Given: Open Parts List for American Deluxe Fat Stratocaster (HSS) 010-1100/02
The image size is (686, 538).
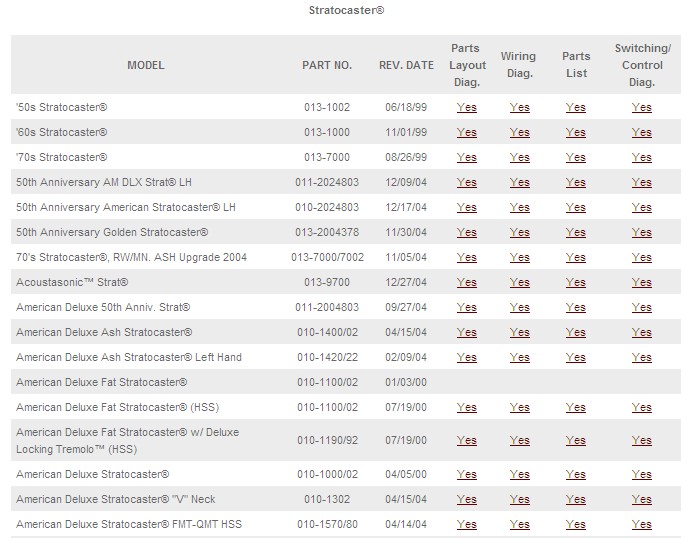Looking at the screenshot, I should click(x=575, y=407).
